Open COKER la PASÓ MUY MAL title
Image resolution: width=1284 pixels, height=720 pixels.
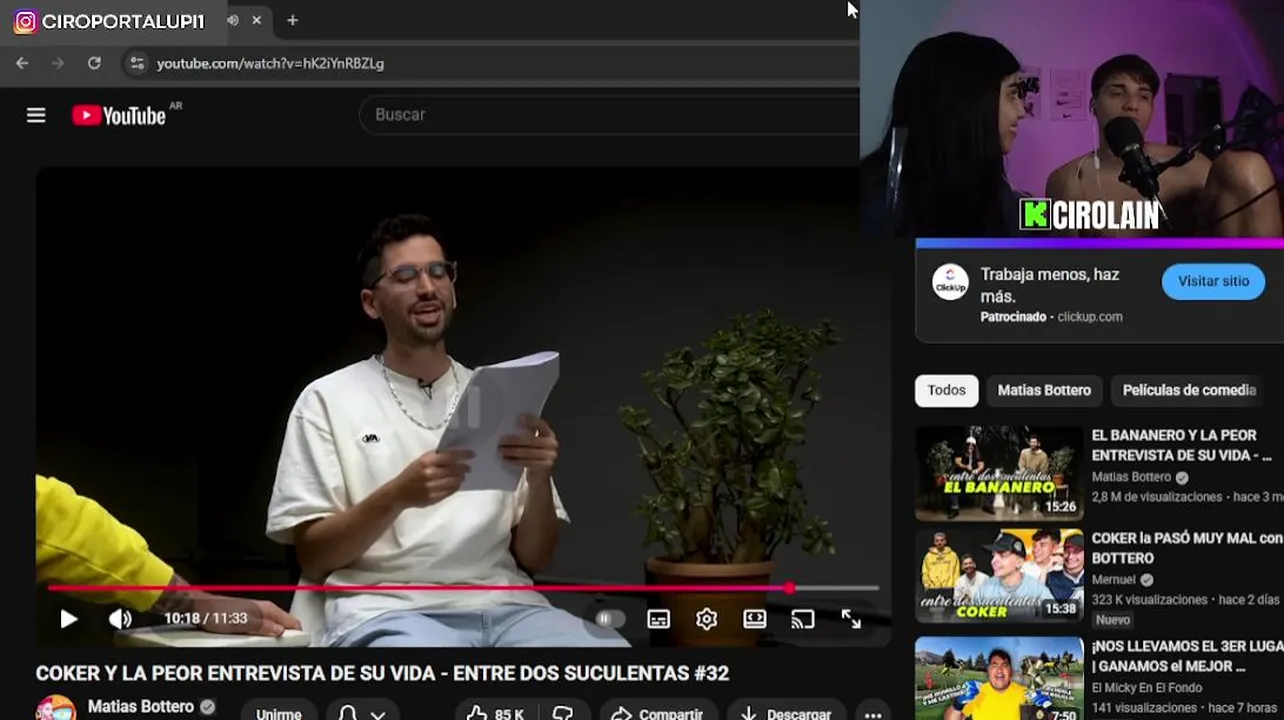1186,548
